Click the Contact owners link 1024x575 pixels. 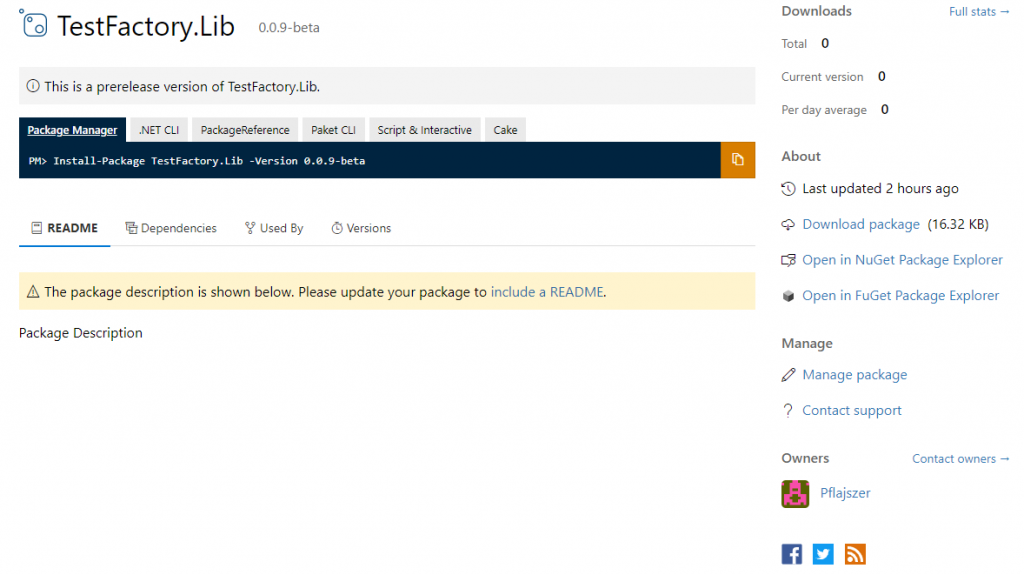tap(961, 459)
